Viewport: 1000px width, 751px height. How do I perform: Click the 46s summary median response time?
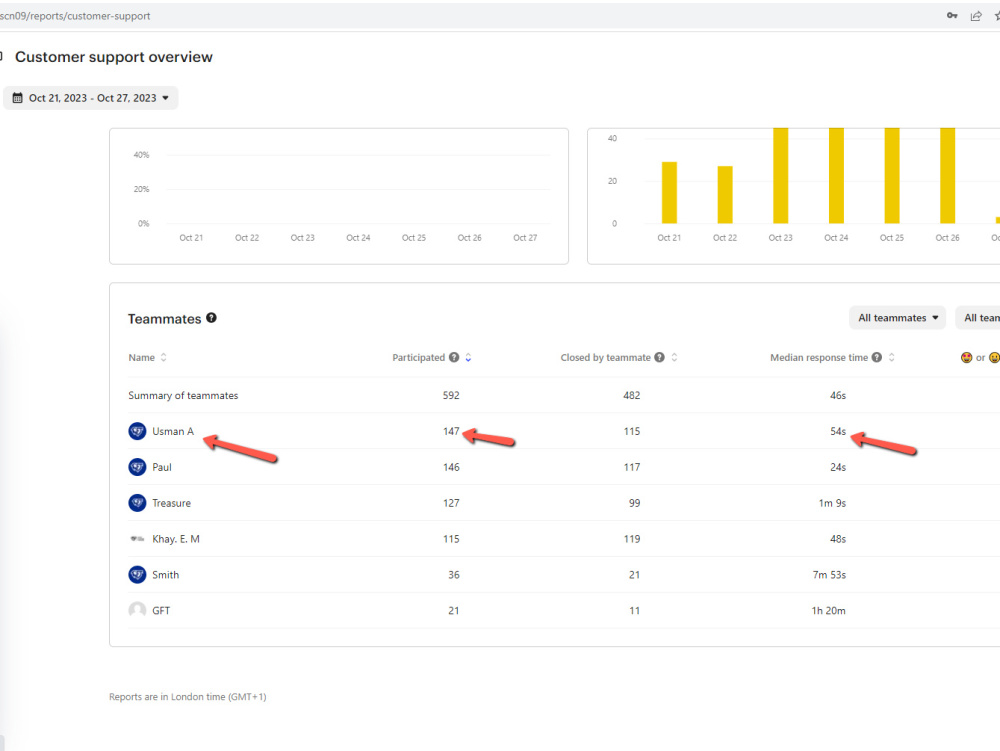click(x=838, y=395)
